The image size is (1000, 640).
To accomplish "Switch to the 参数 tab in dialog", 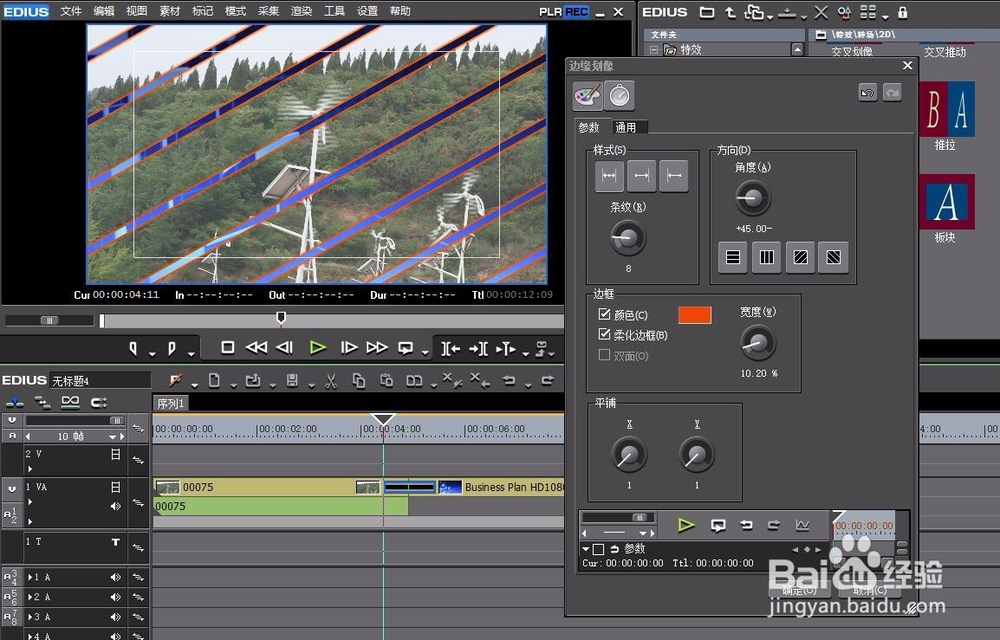I will [x=589, y=127].
